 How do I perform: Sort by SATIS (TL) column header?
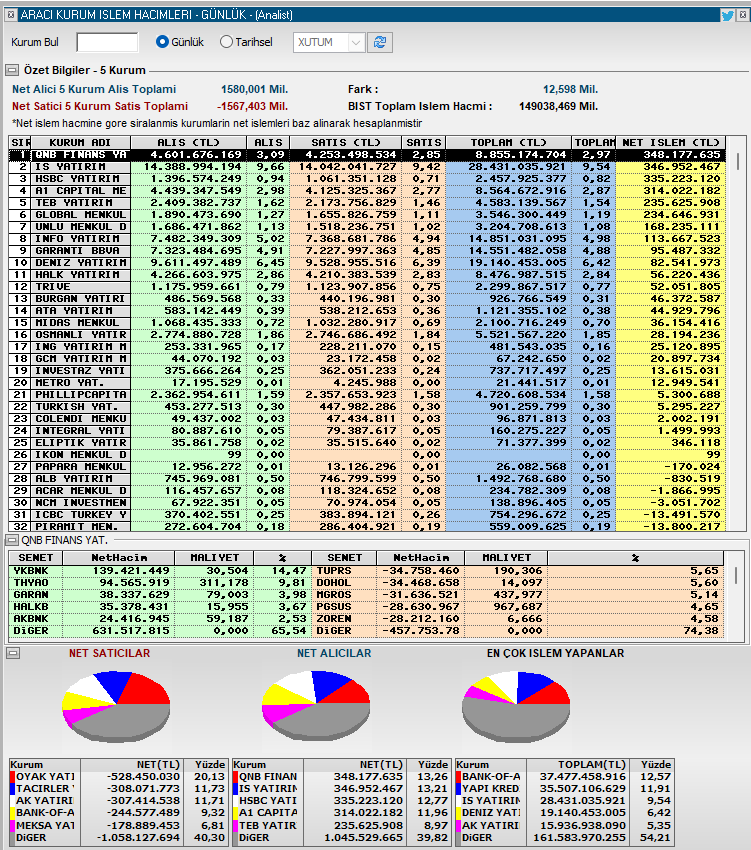point(346,143)
